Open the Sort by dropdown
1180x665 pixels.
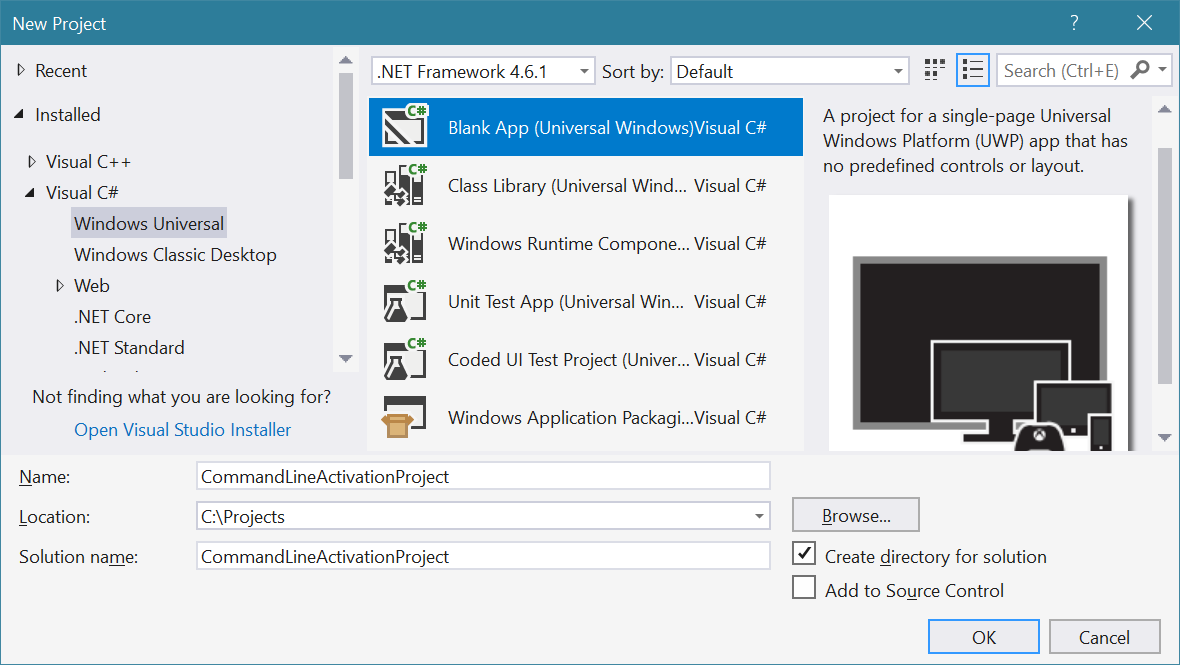click(x=789, y=71)
